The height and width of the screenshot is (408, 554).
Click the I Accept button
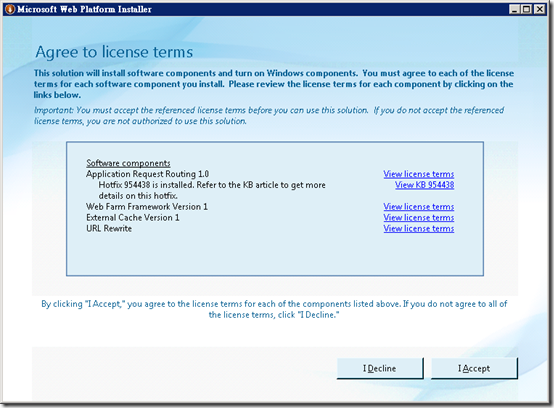coord(474,368)
